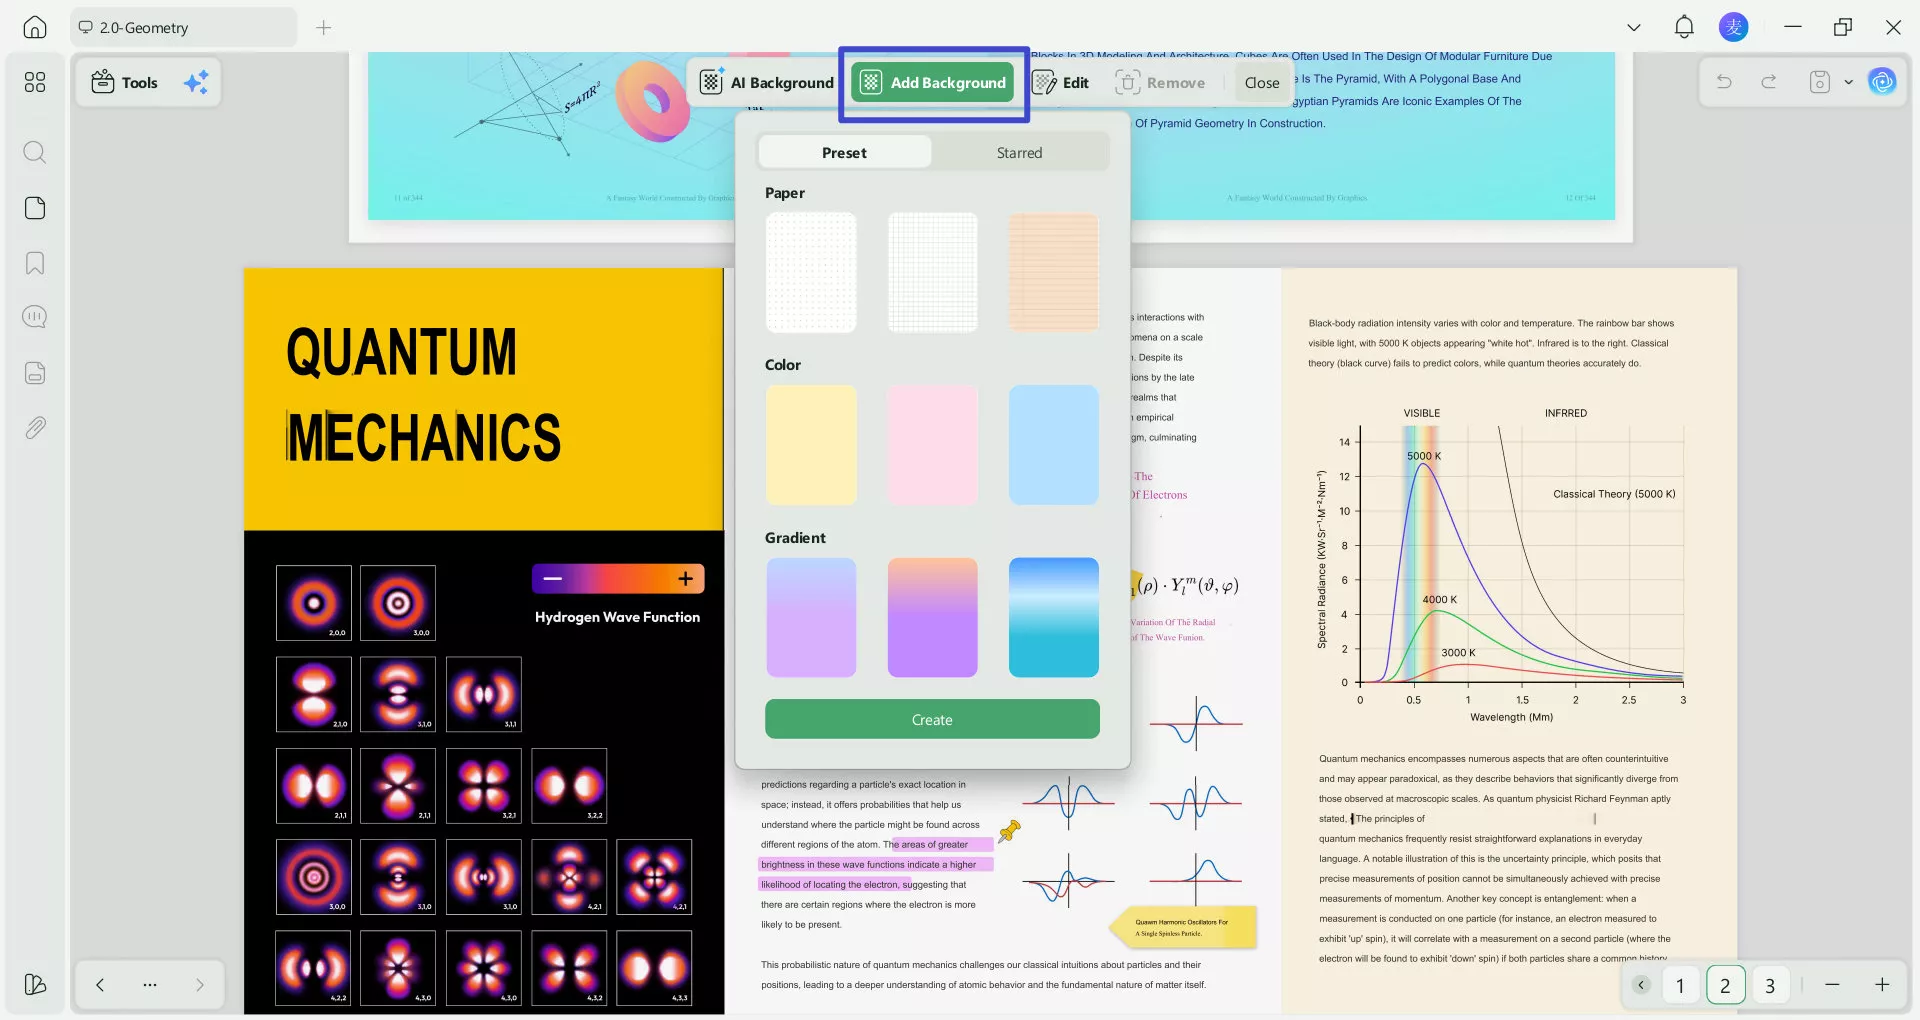1920x1020 pixels.
Task: Select the dotted paper background preset
Action: pos(811,272)
